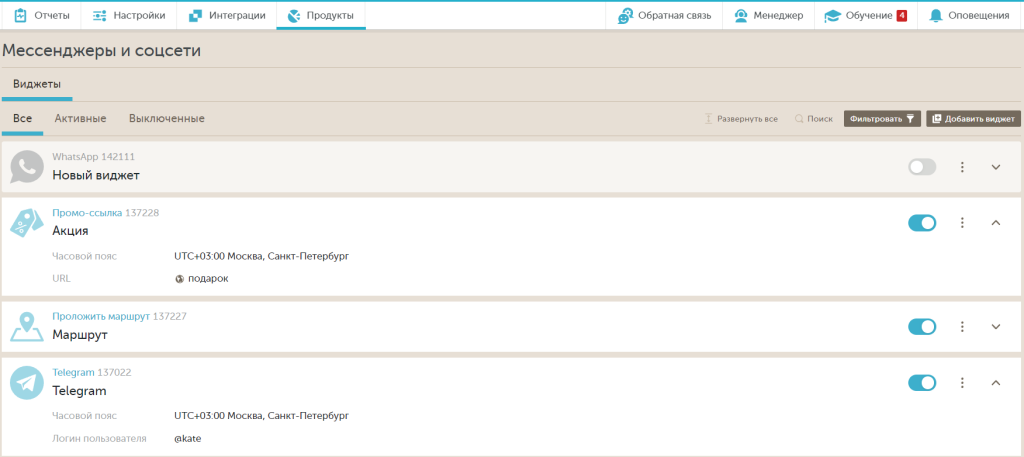This screenshot has height=457, width=1024.
Task: Select the Продукты menu item
Action: coord(321,15)
